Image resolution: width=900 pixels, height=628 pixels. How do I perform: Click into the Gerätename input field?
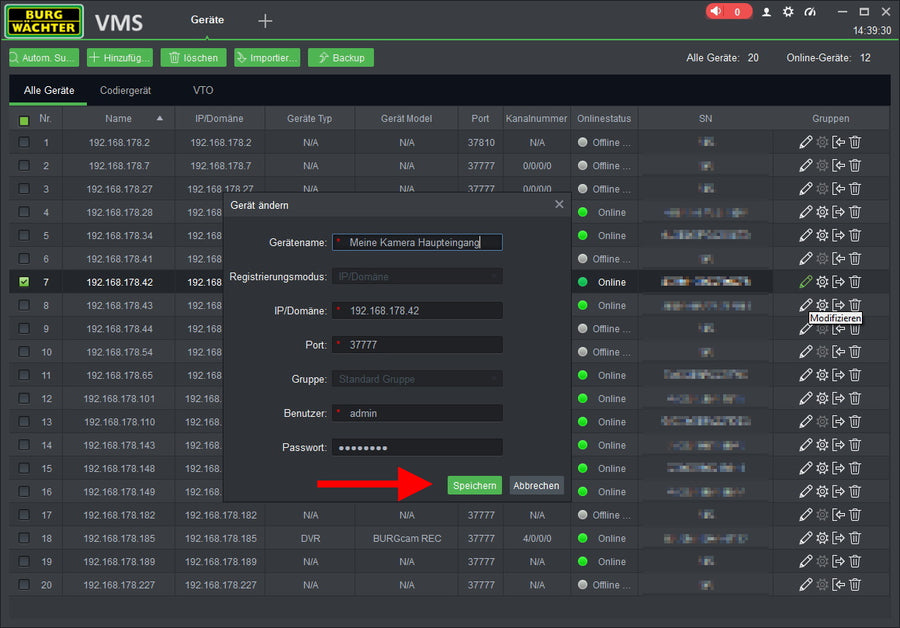tap(420, 242)
